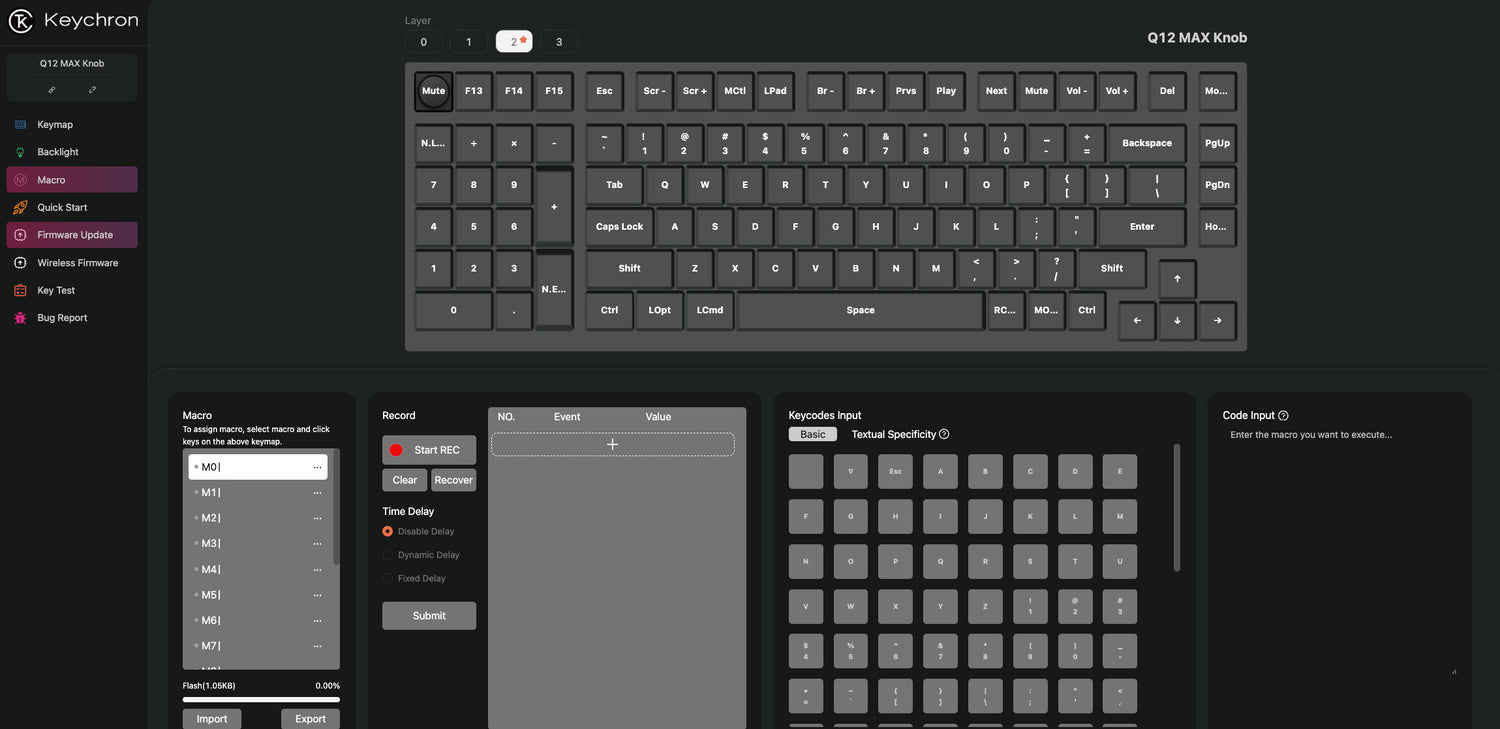Click the Export macro button
This screenshot has width=1500, height=729.
pos(310,719)
